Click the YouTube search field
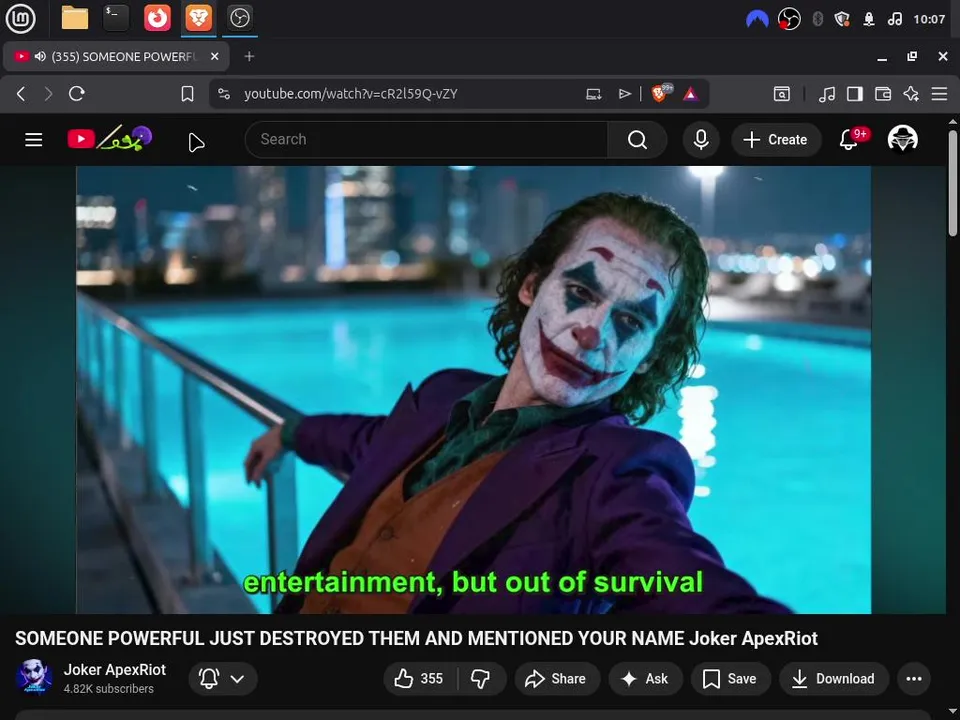 tap(426, 140)
